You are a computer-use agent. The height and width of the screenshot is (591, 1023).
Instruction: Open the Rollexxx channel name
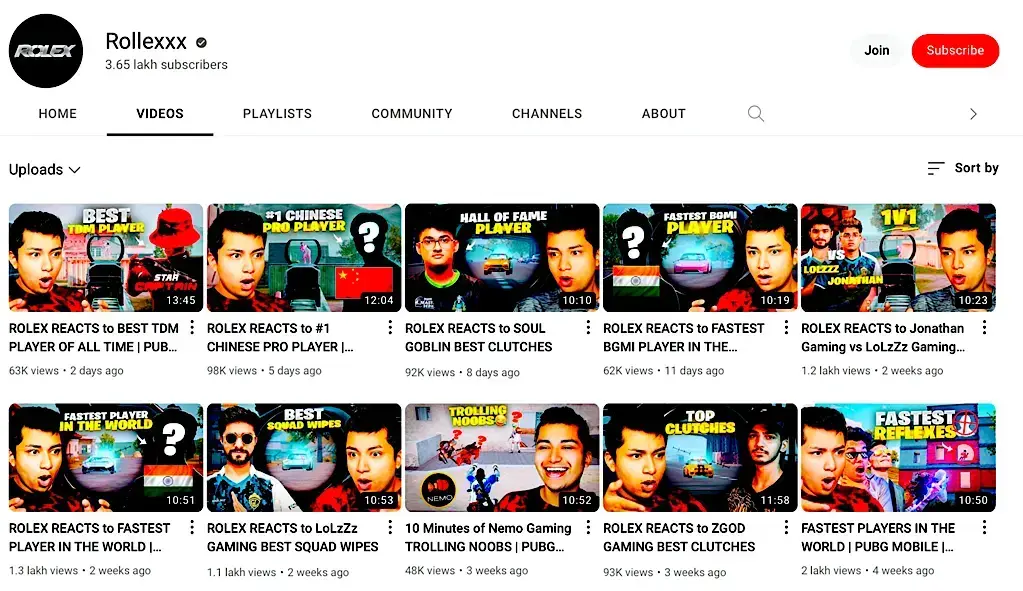pos(146,42)
